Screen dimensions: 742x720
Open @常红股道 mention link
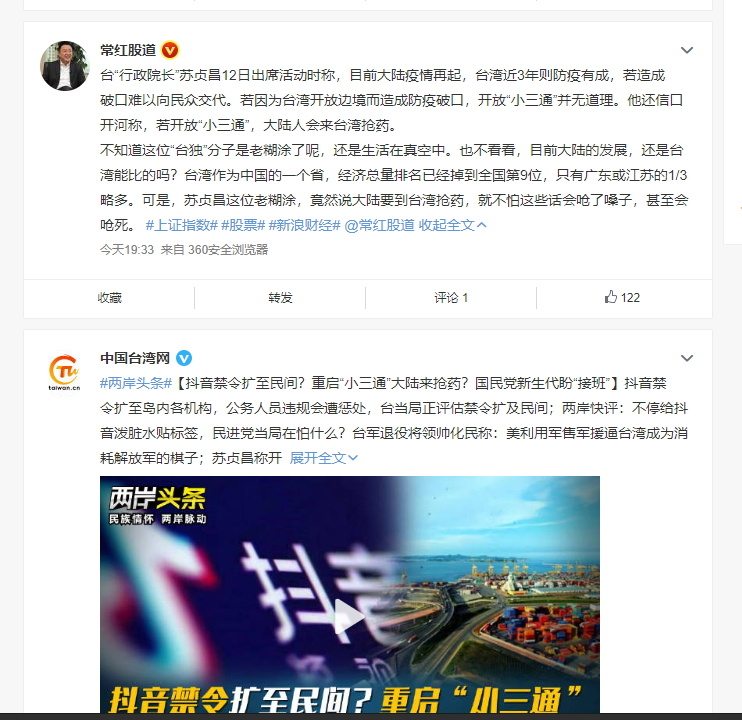click(380, 225)
